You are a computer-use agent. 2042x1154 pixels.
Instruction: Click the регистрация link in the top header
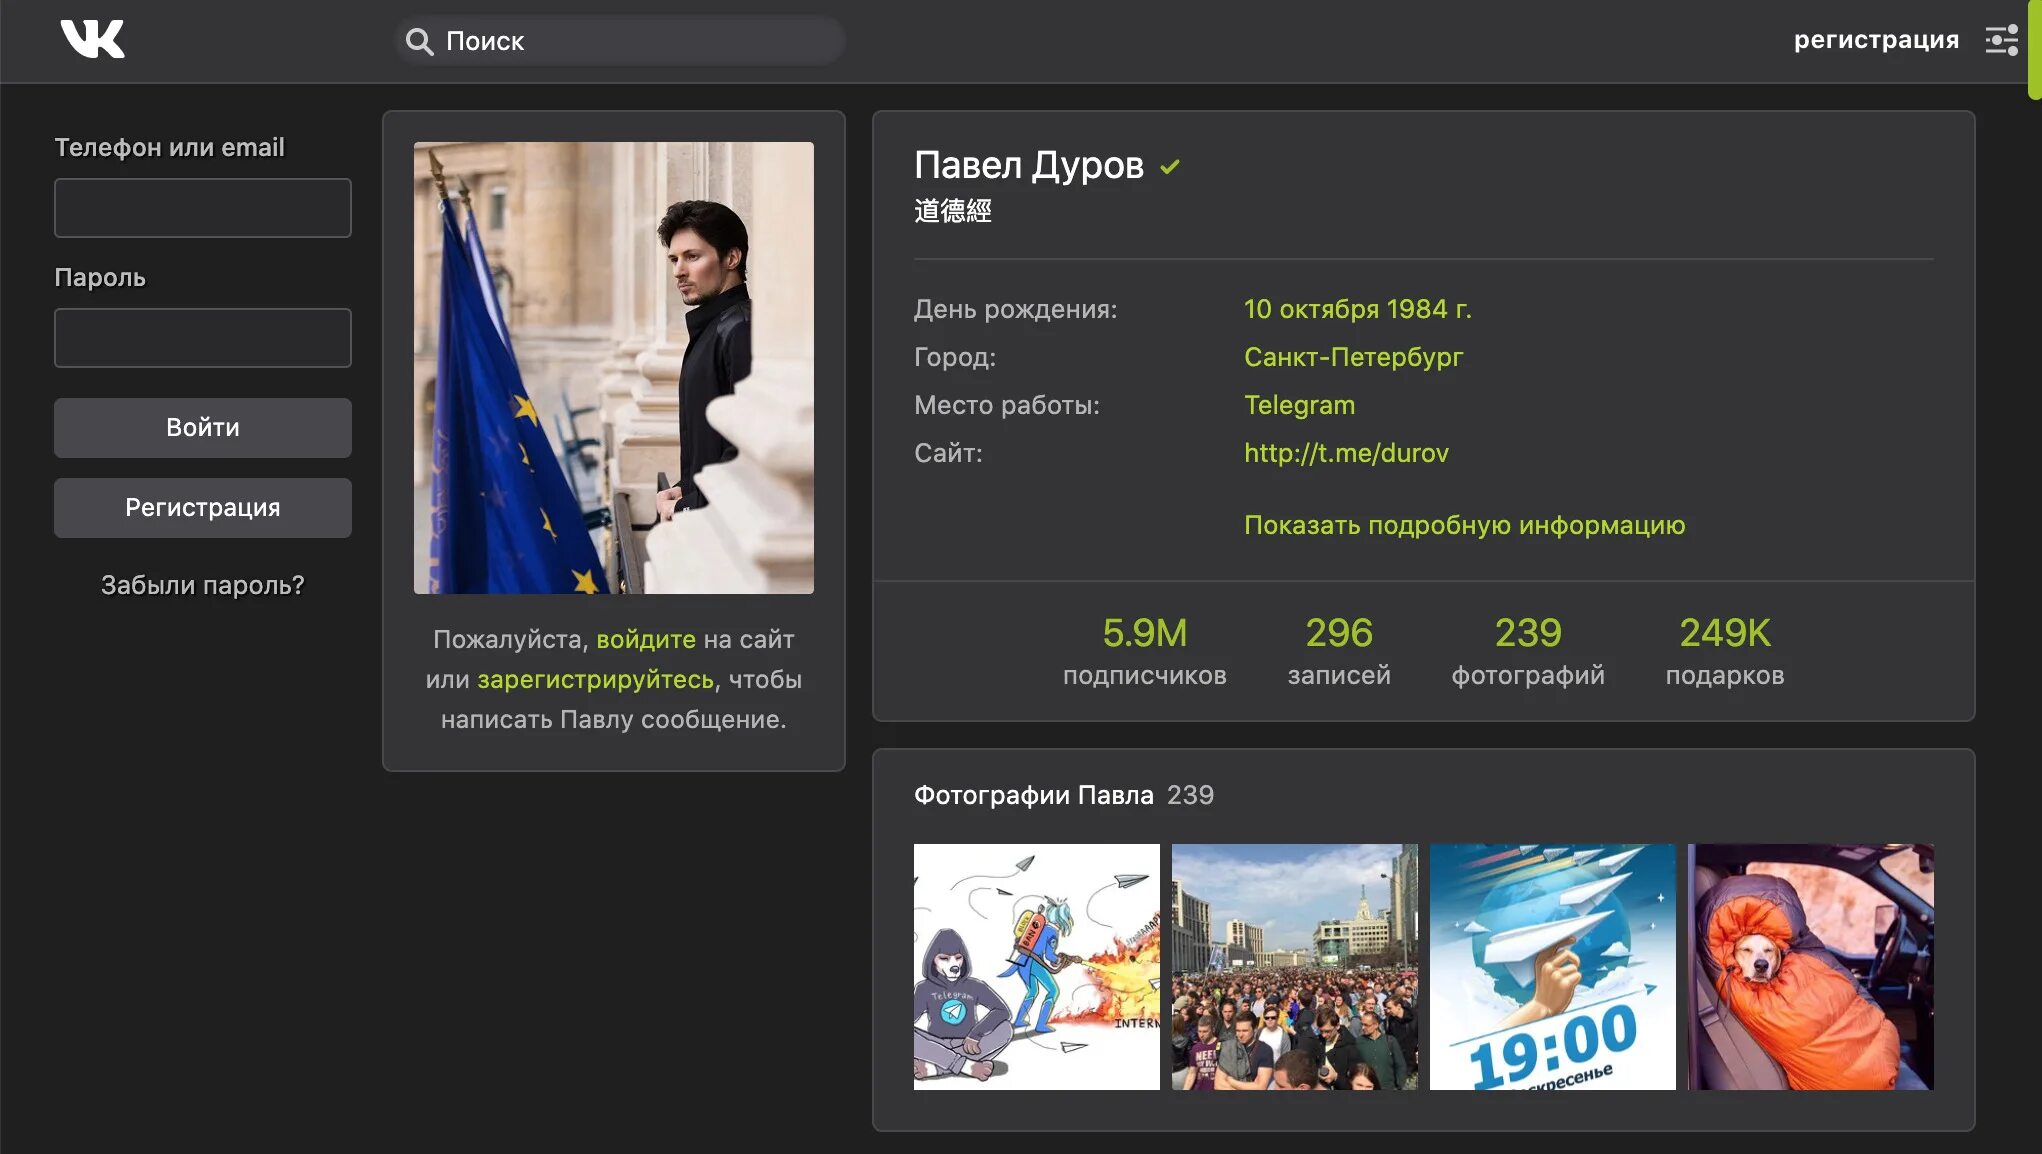(1876, 40)
